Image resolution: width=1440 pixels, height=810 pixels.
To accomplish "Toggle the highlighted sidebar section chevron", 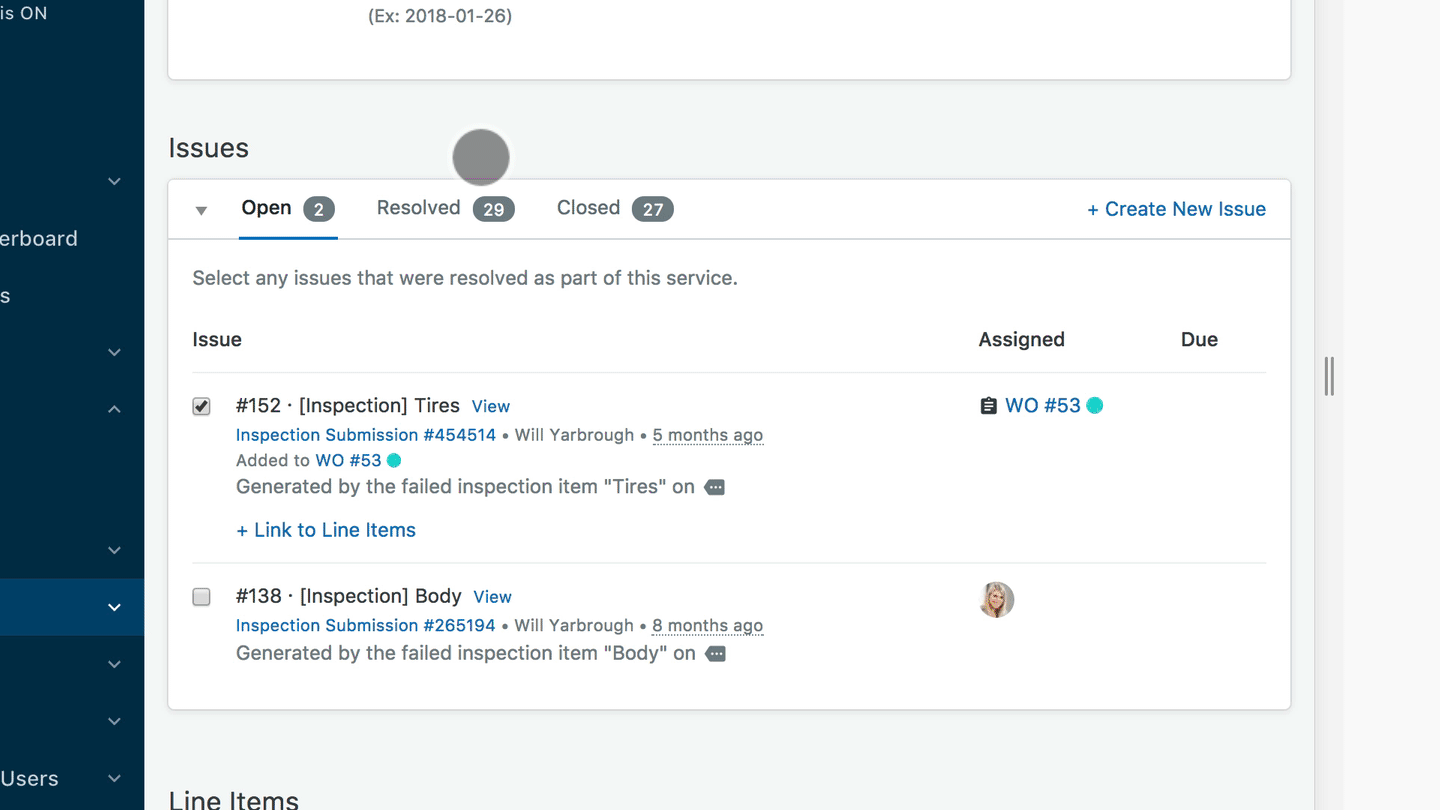I will (114, 607).
